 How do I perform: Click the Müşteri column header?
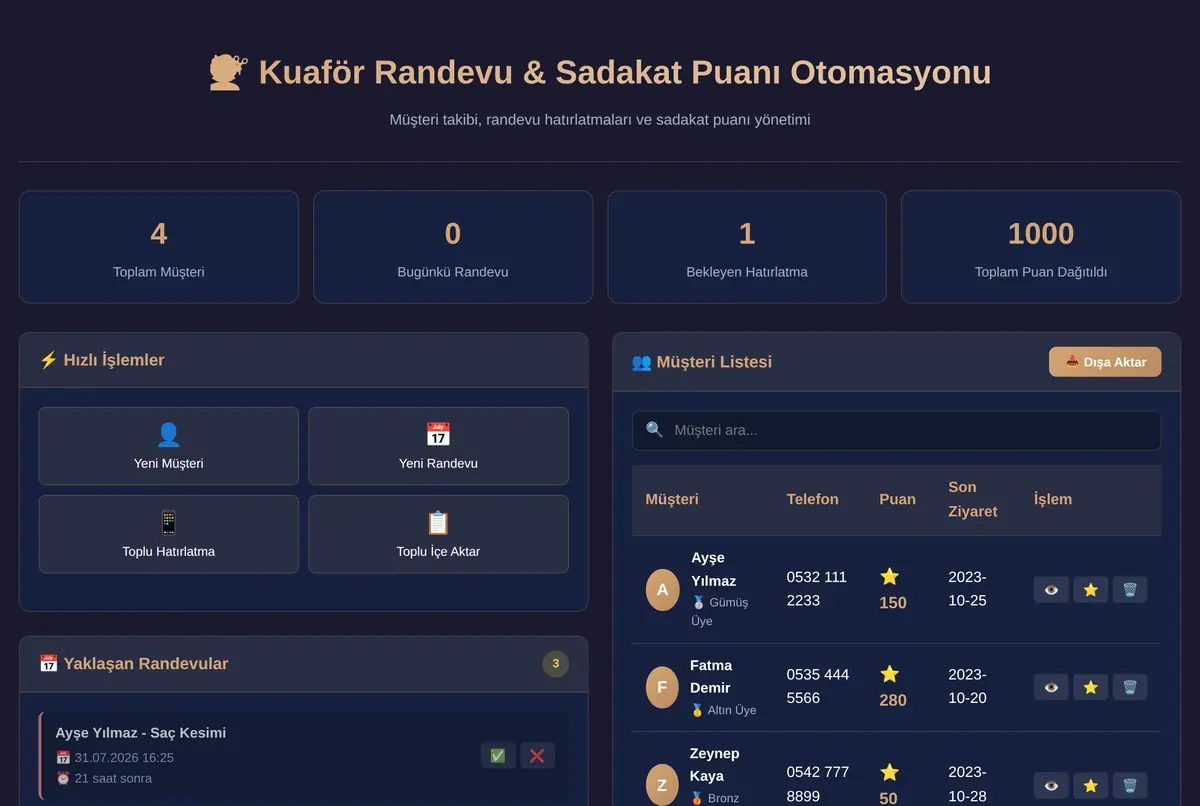point(672,499)
